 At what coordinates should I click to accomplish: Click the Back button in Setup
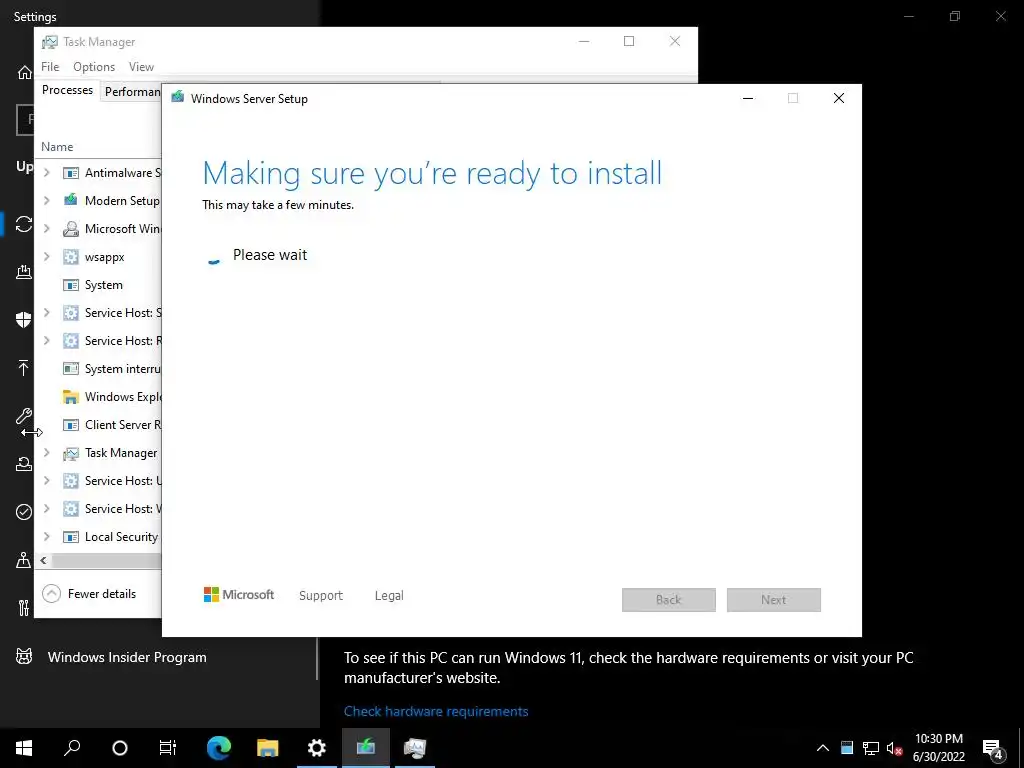(669, 600)
